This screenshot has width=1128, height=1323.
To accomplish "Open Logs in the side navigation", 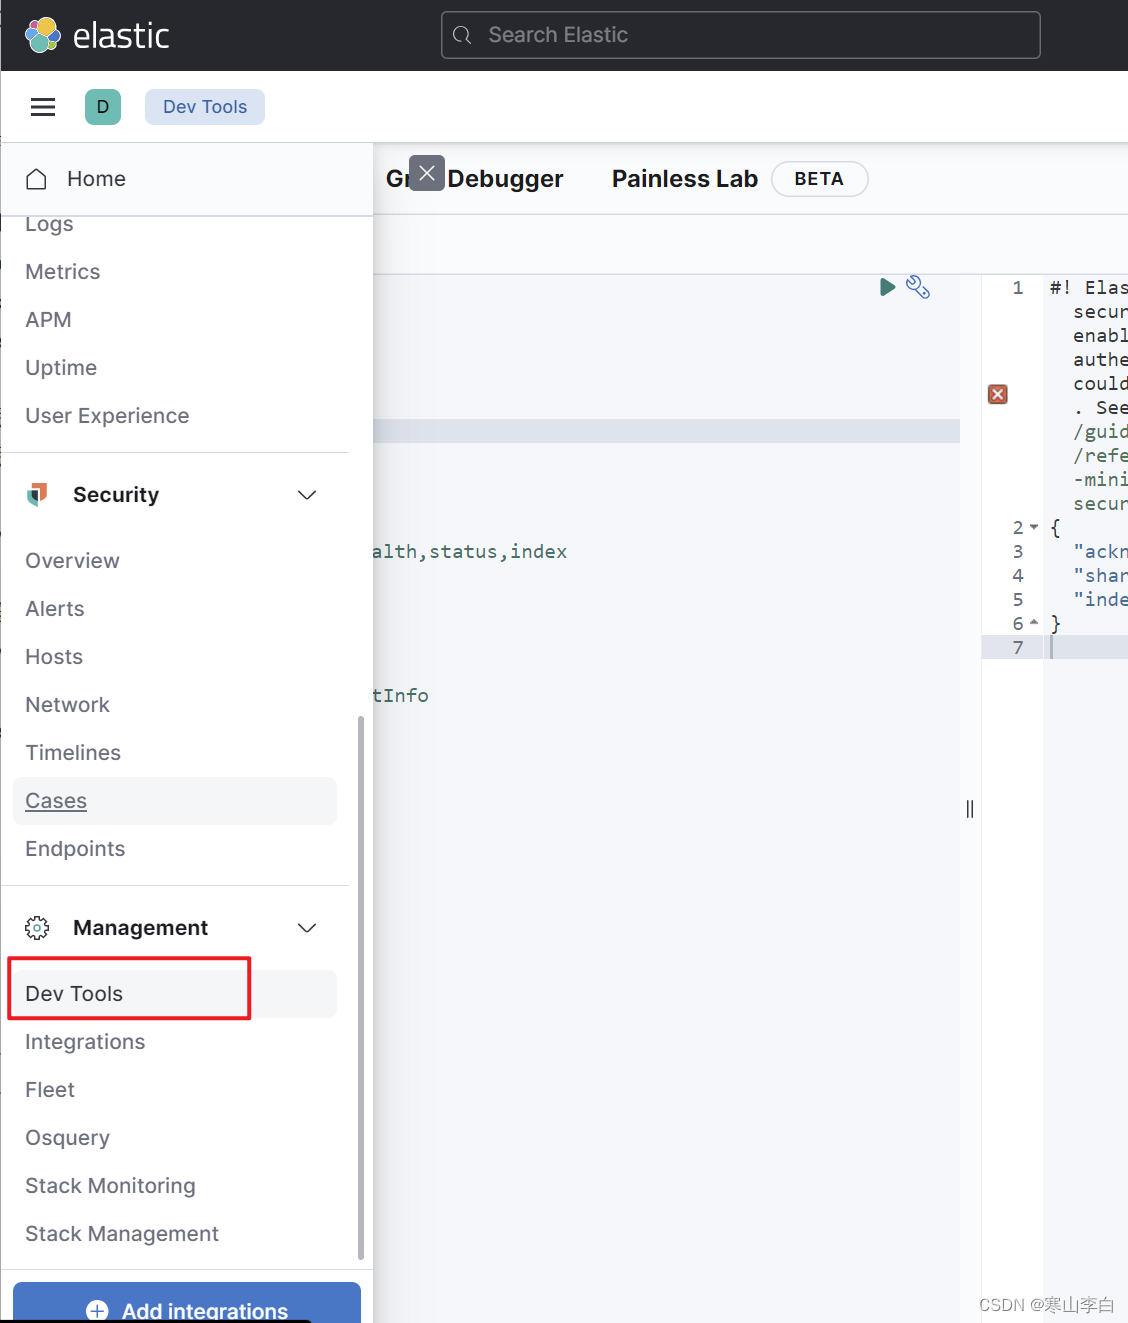I will pyautogui.click(x=49, y=224).
